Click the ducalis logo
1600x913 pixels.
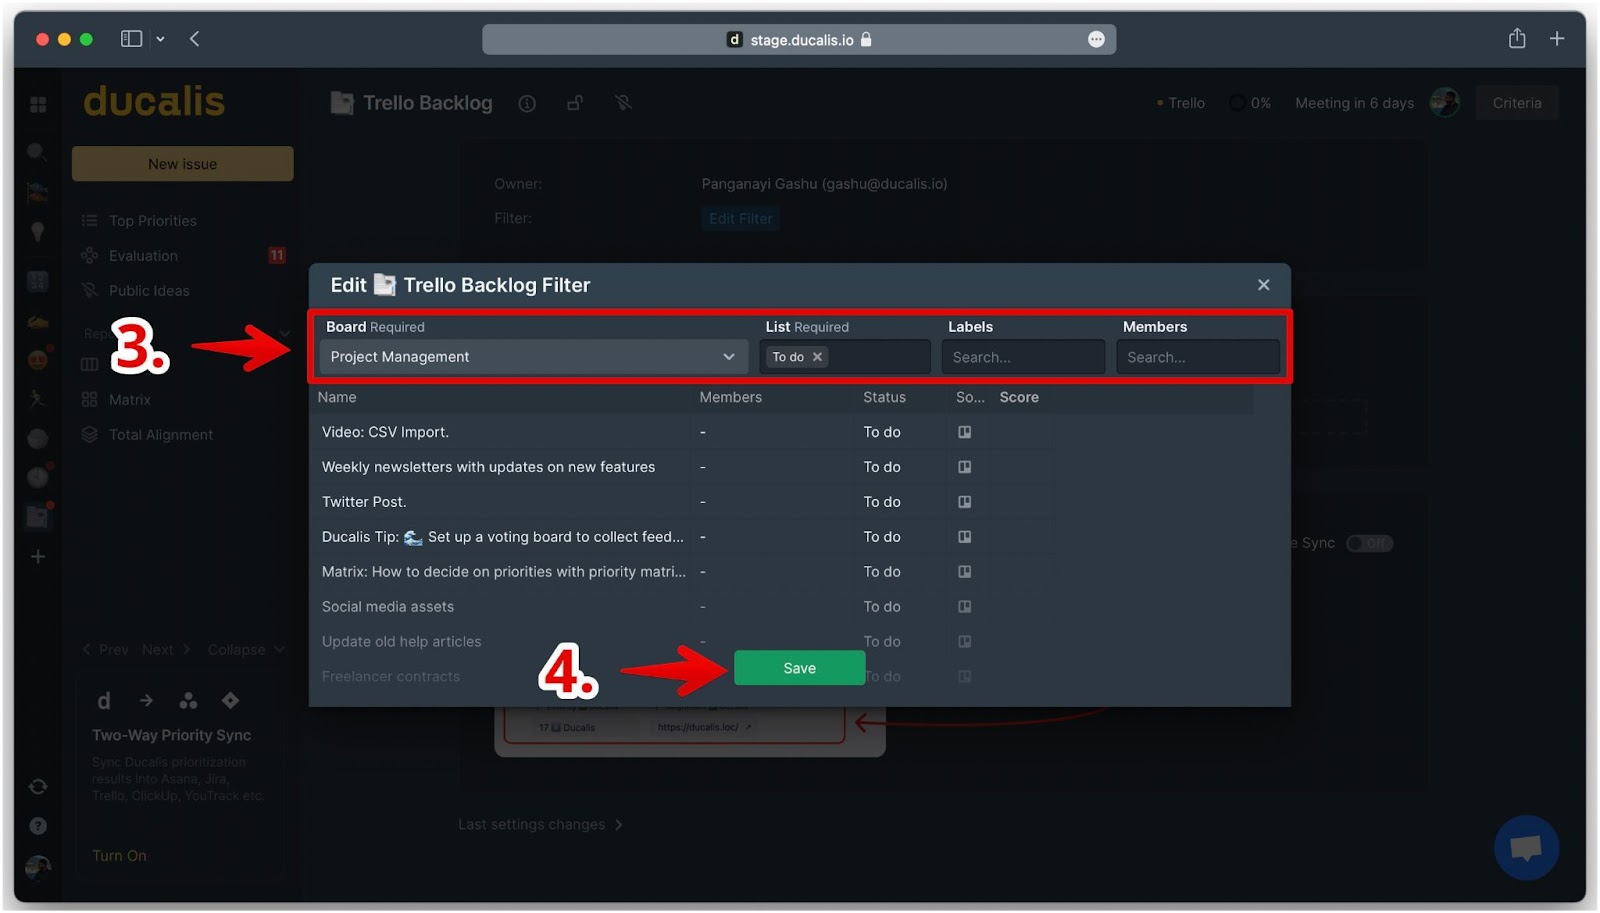point(154,101)
